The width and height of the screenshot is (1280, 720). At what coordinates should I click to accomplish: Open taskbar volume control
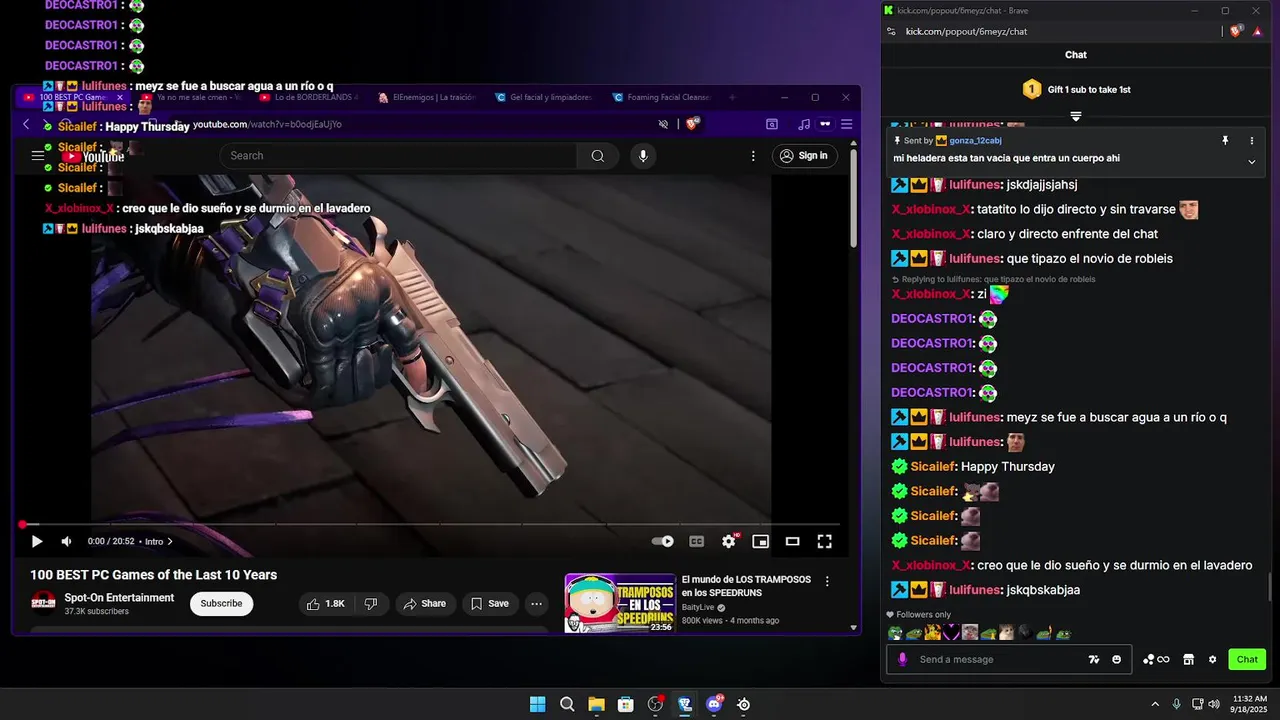point(1213,704)
